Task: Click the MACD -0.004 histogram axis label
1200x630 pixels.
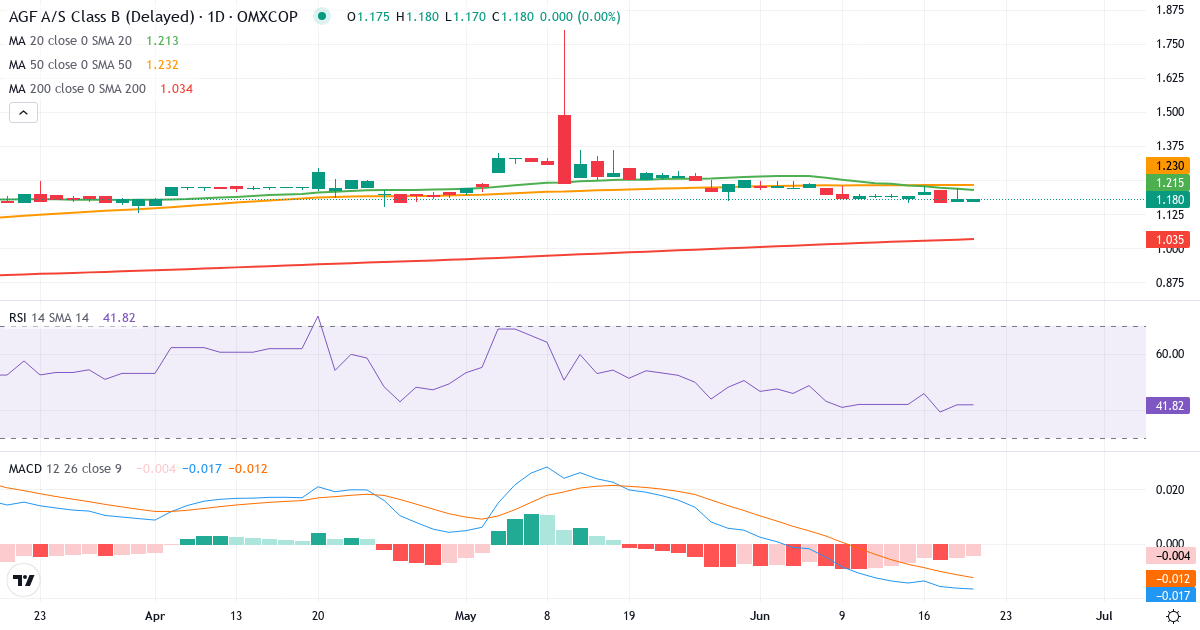Action: 1171,556
